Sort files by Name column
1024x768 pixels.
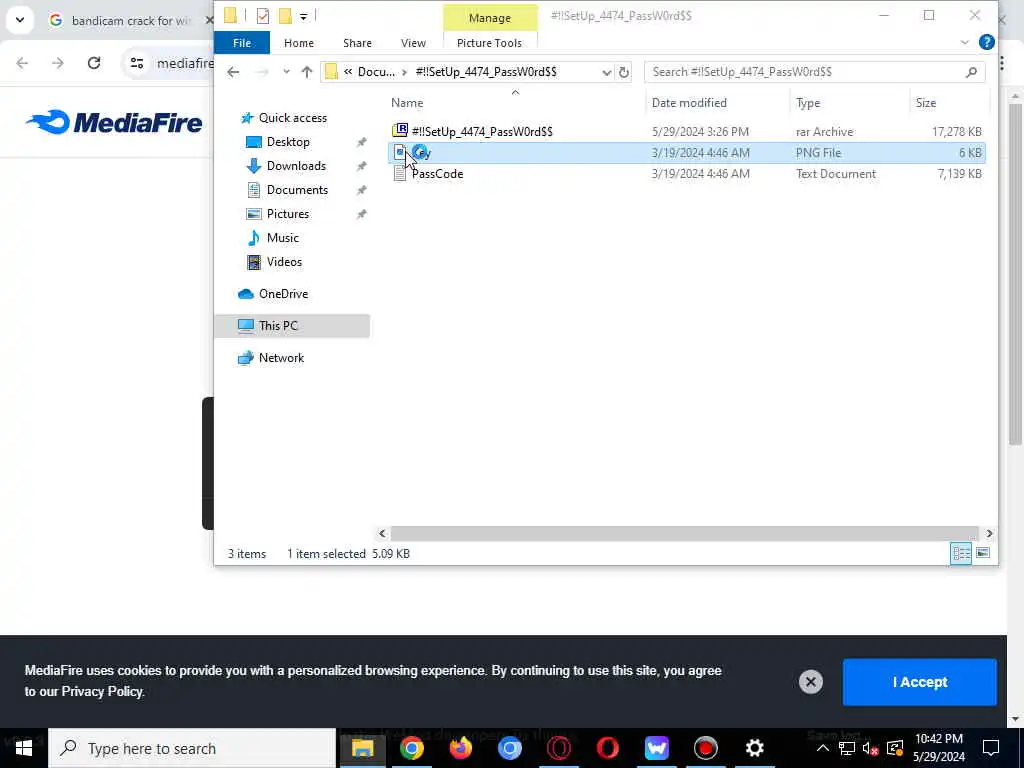coord(407,103)
